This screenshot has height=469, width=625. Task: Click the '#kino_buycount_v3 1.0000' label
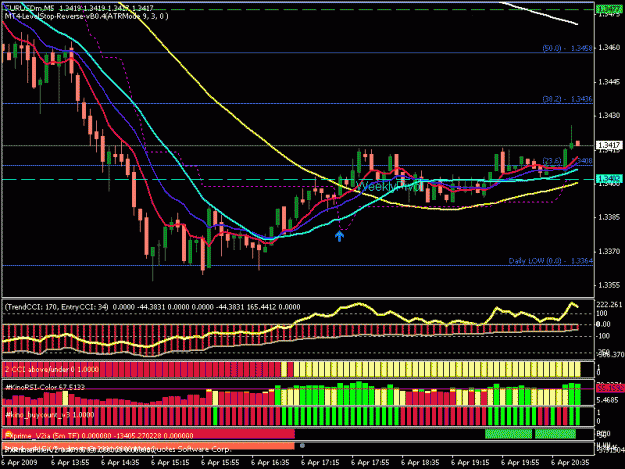(49, 415)
